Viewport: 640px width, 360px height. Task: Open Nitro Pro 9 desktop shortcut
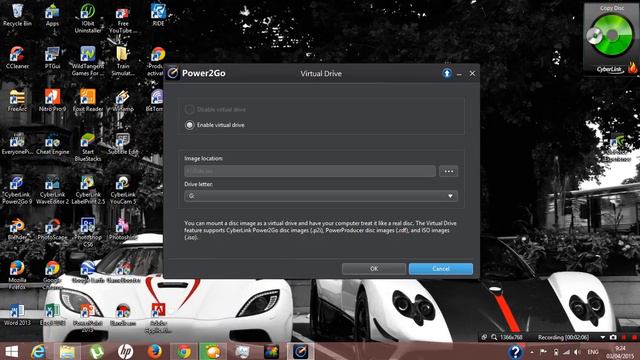pos(52,100)
